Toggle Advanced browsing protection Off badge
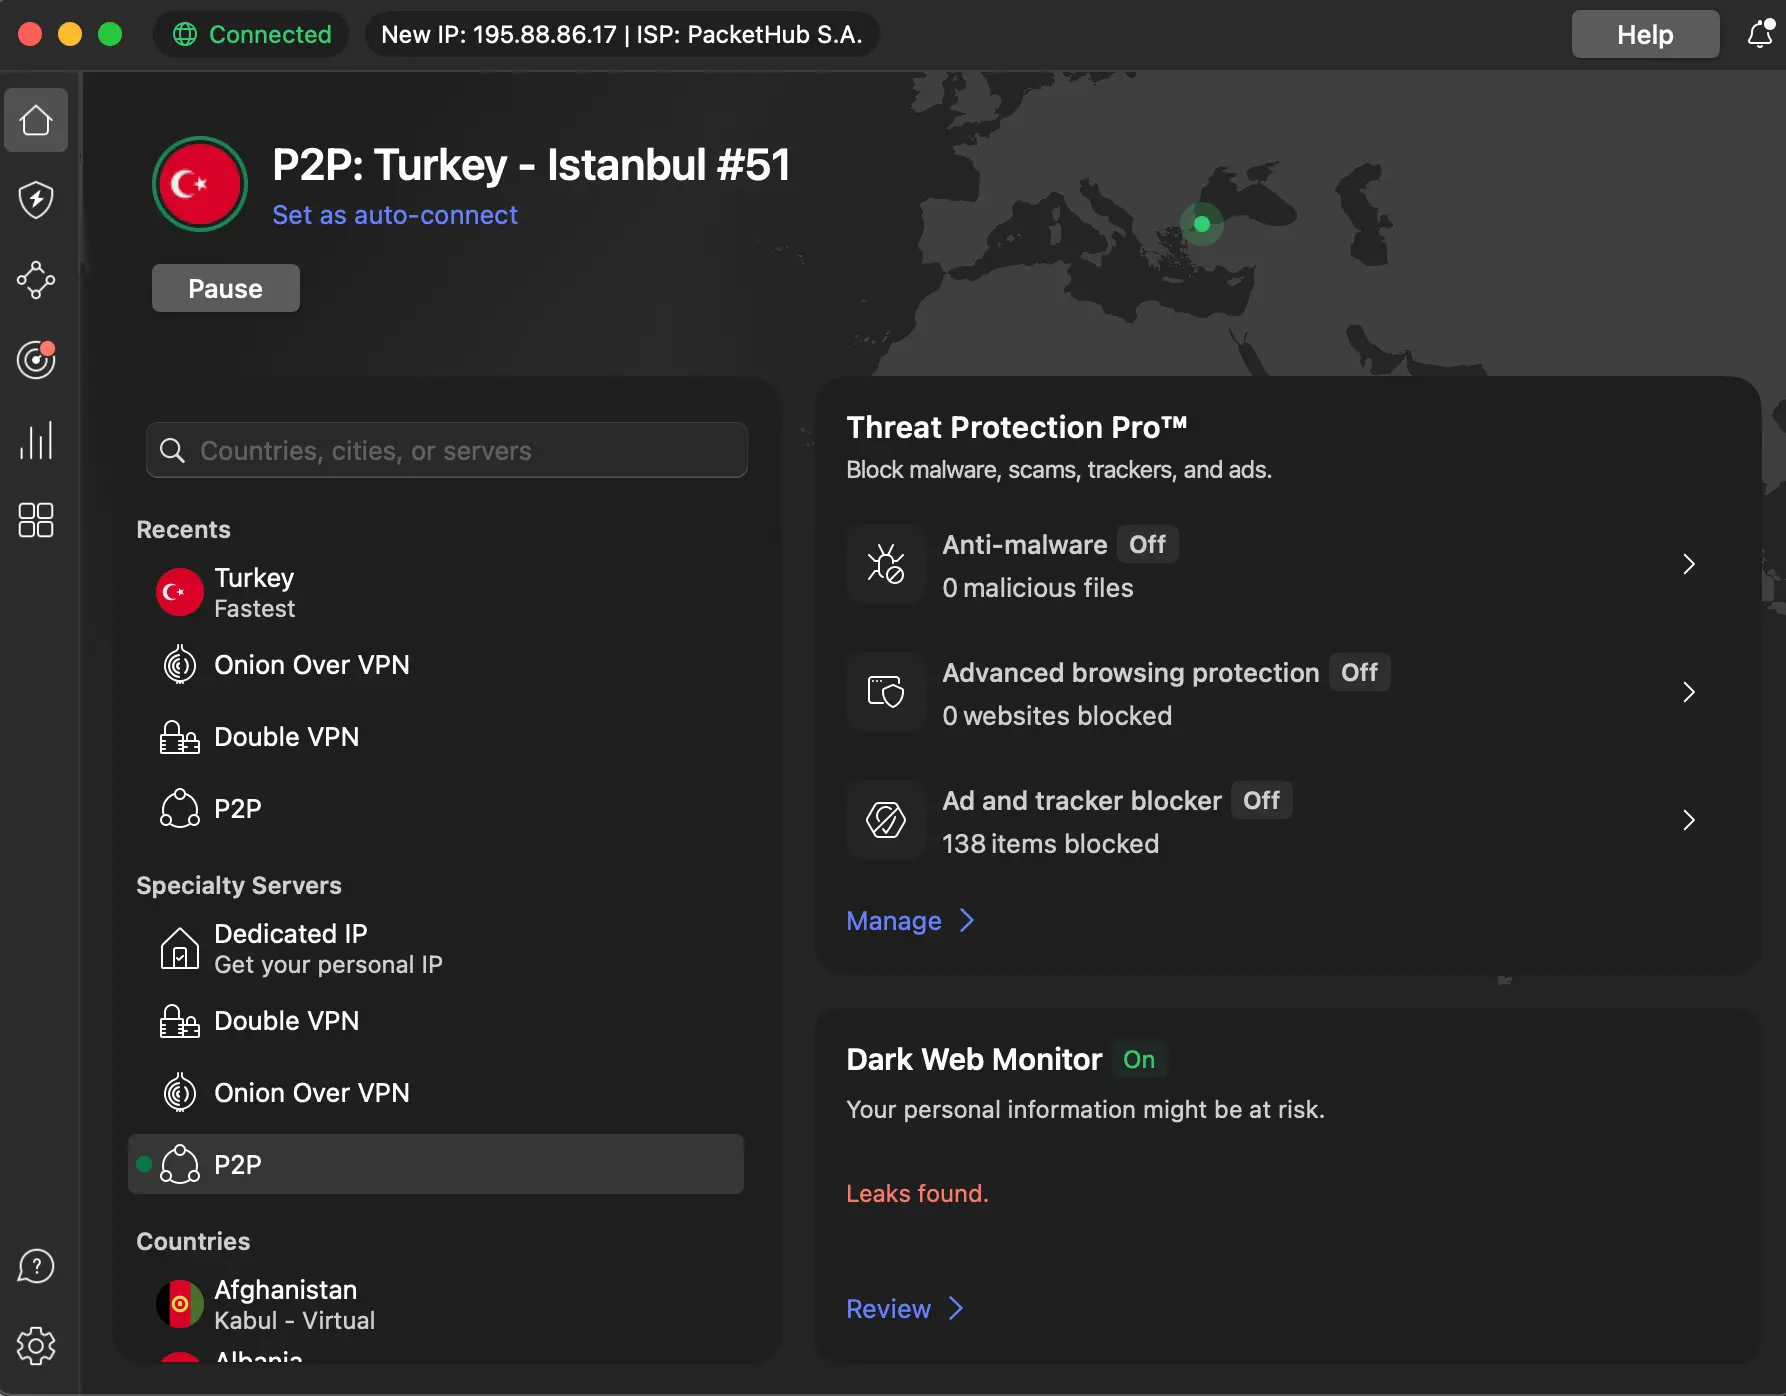The width and height of the screenshot is (1786, 1396). pyautogui.click(x=1359, y=673)
